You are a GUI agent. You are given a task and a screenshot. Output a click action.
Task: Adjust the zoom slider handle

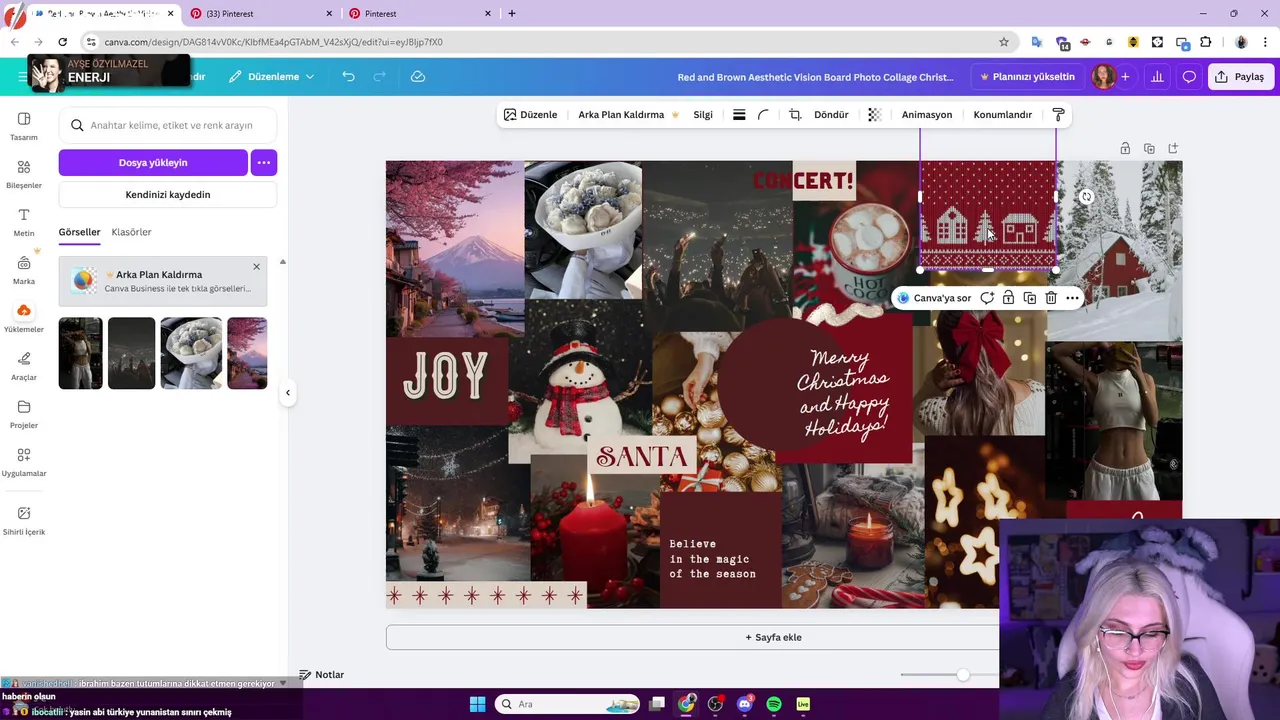click(962, 675)
